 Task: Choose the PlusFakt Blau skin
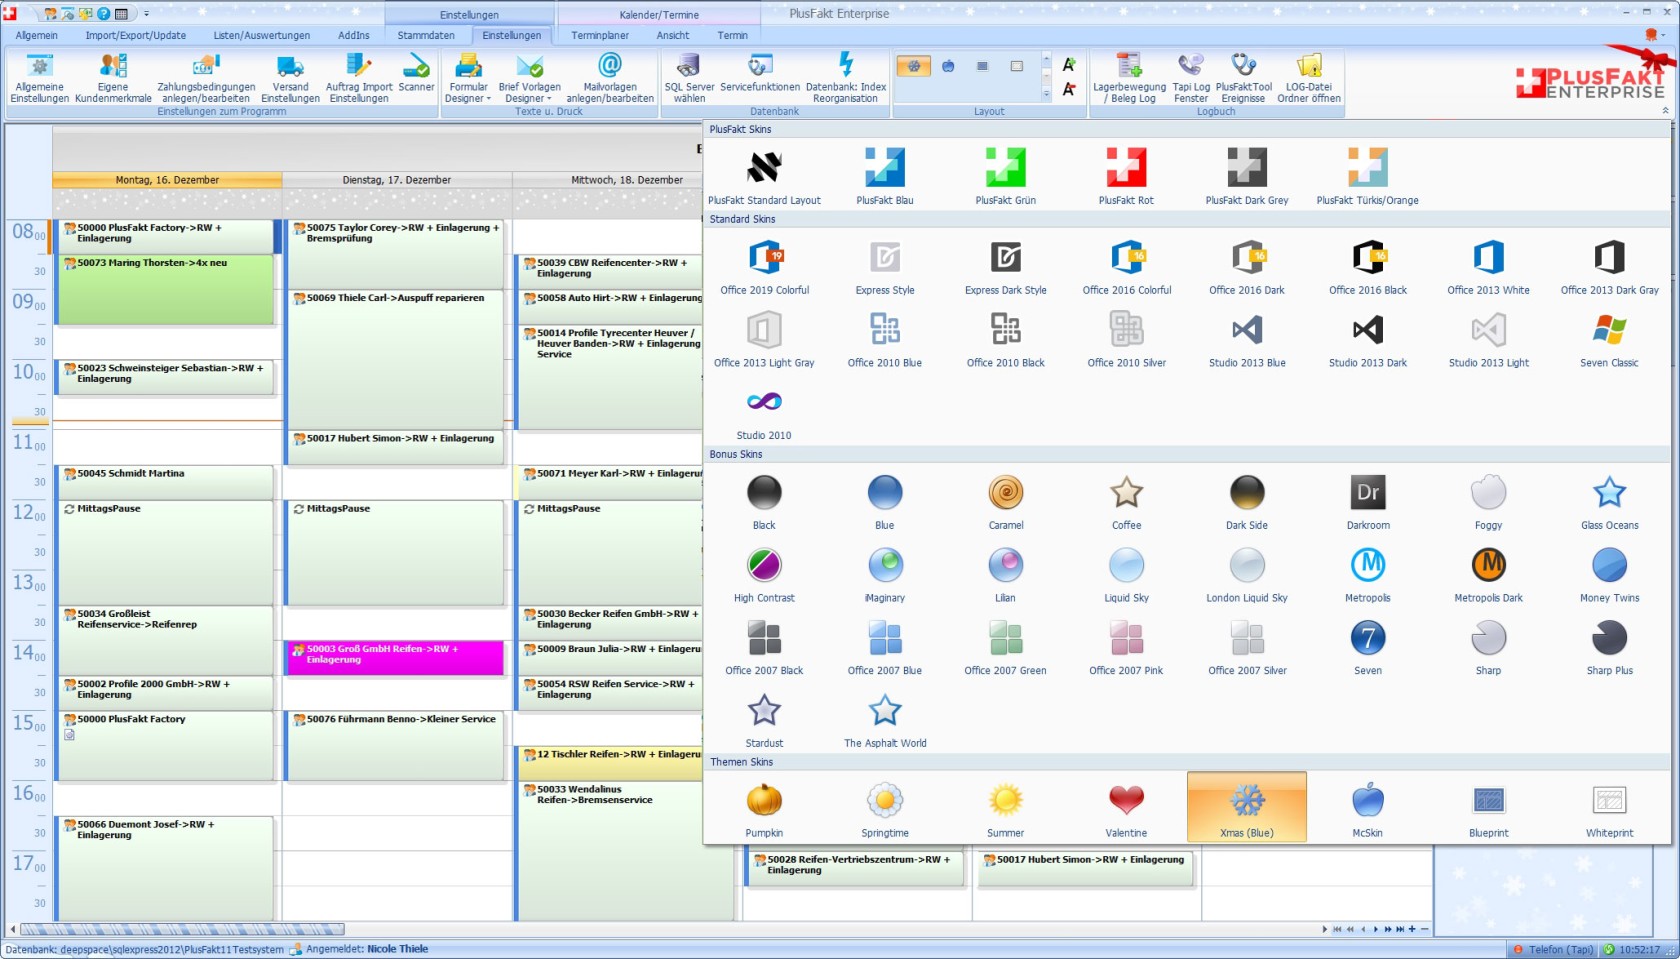coord(885,175)
